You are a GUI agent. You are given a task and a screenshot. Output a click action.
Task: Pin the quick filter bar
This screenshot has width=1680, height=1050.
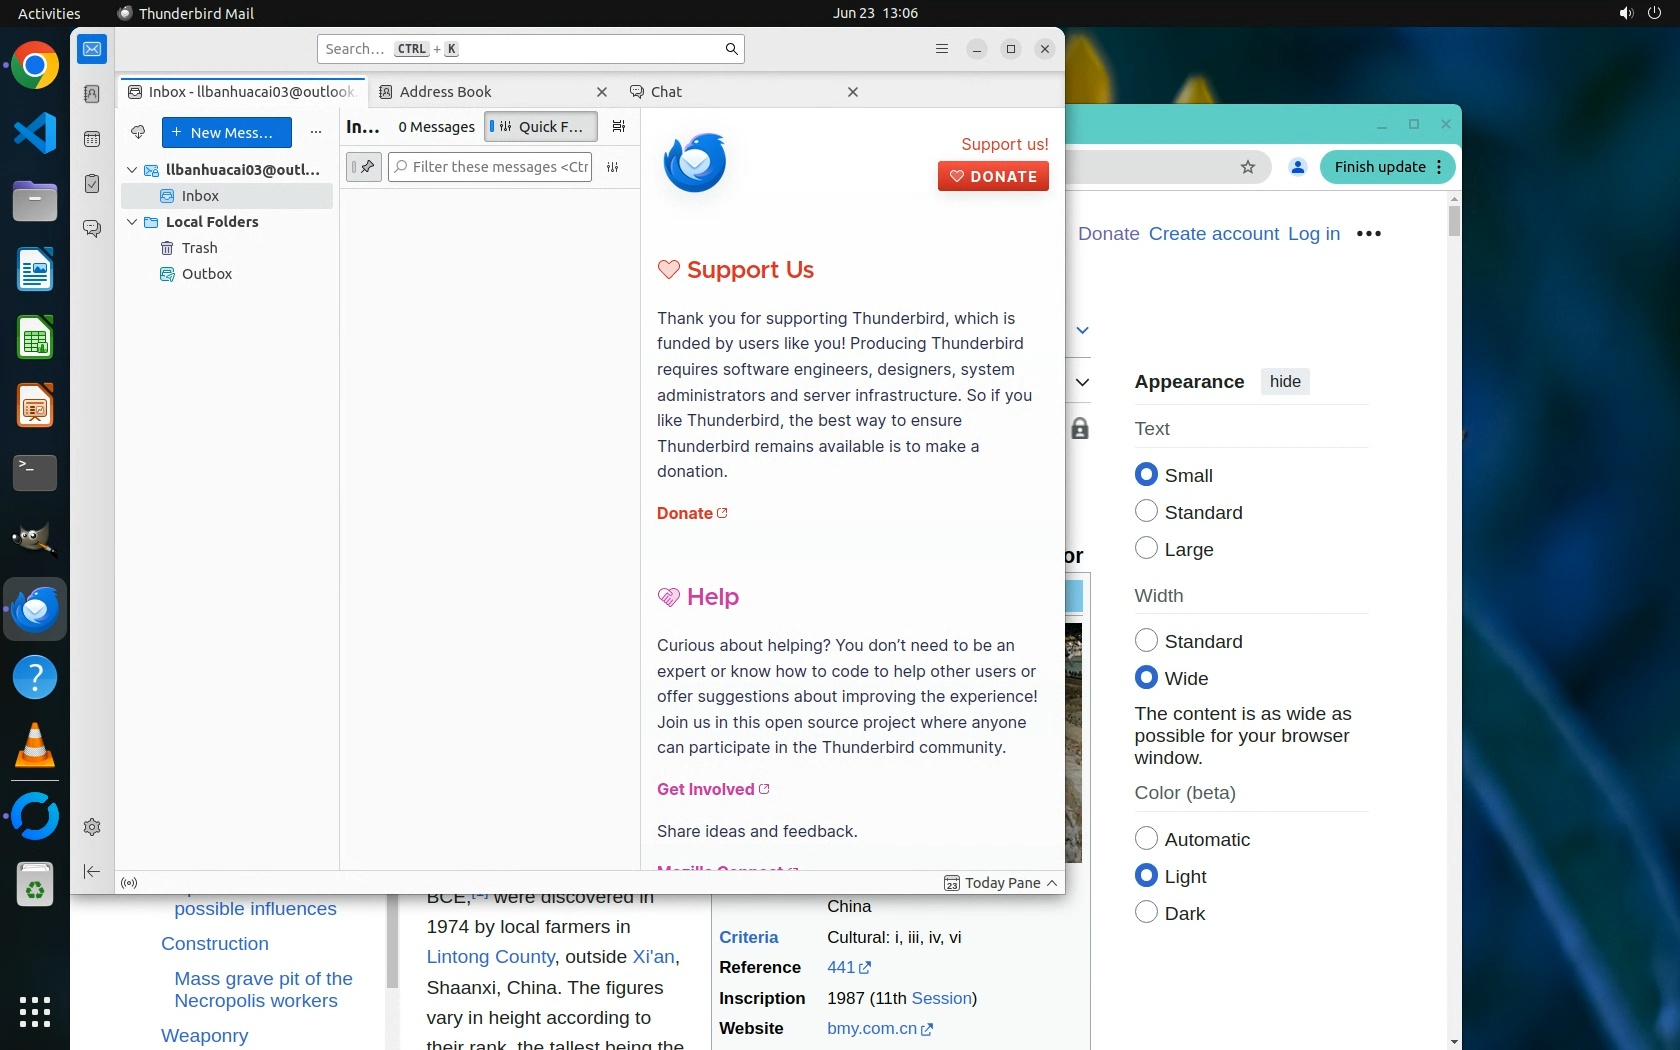[364, 167]
